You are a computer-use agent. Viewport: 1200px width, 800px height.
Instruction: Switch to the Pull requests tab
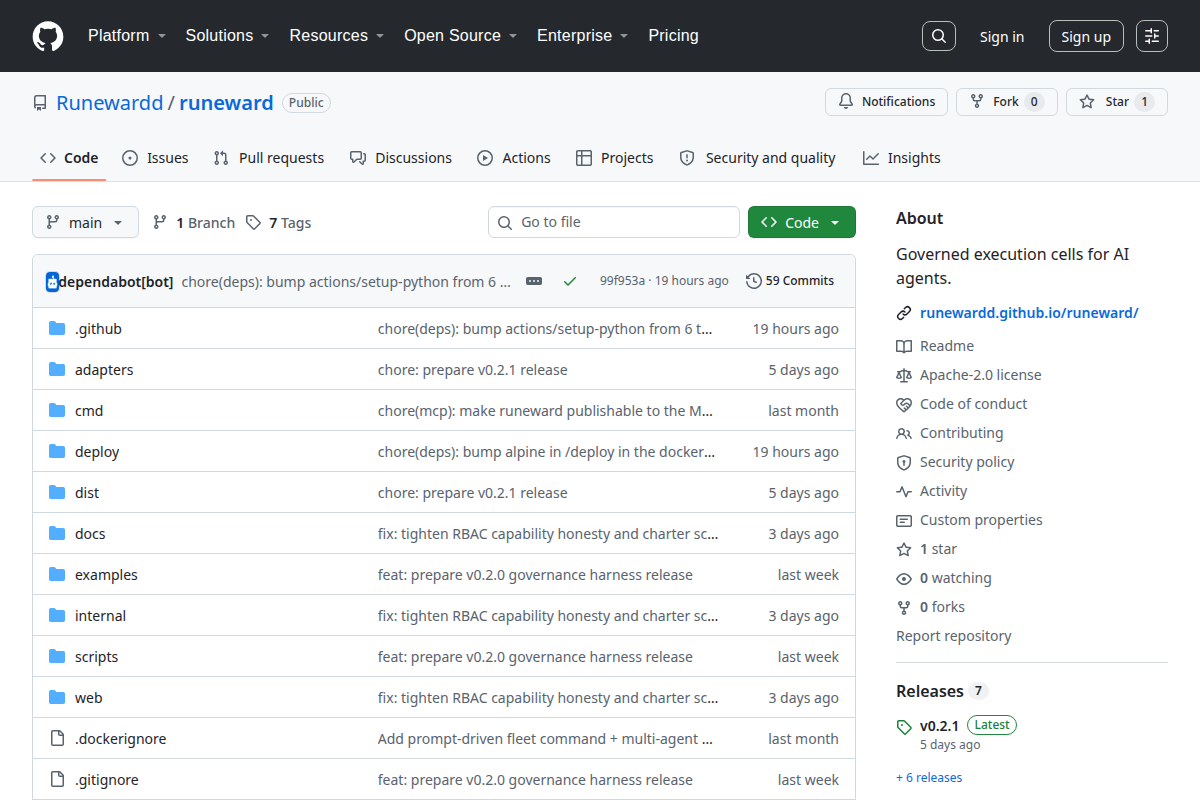coord(269,158)
